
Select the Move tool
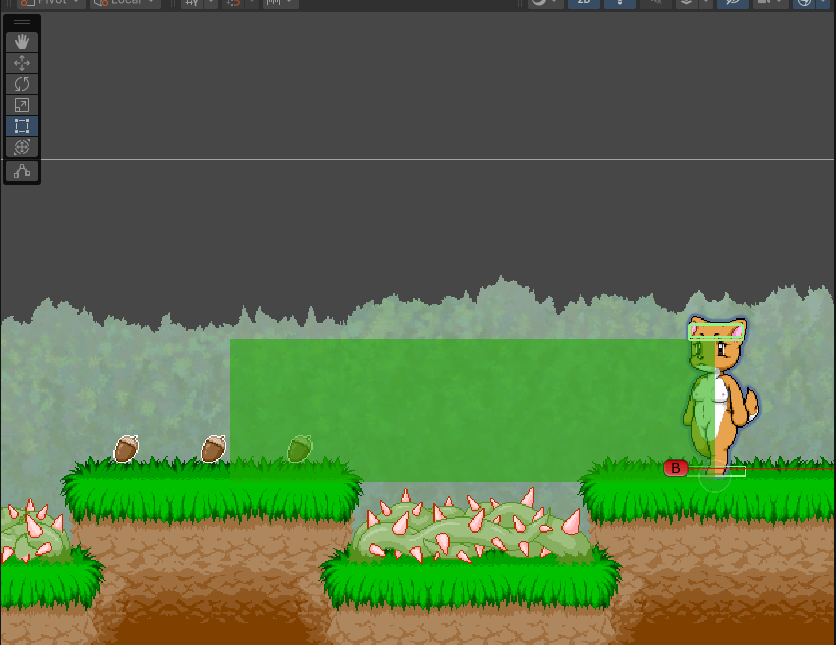point(22,63)
